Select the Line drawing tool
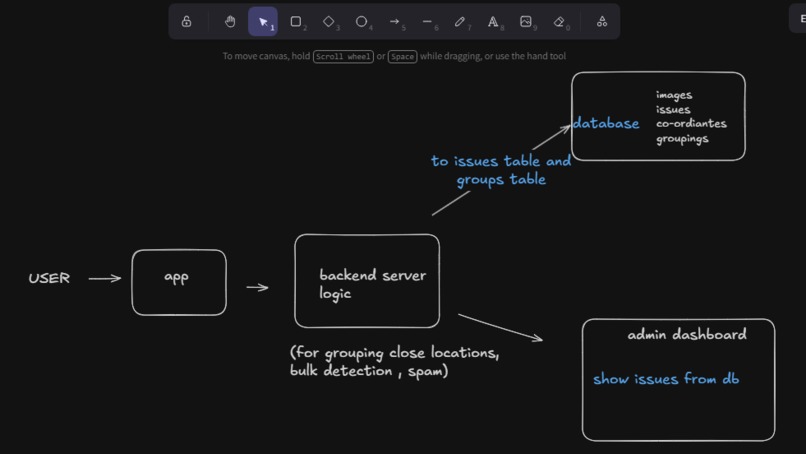This screenshot has width=806, height=454. tap(427, 22)
